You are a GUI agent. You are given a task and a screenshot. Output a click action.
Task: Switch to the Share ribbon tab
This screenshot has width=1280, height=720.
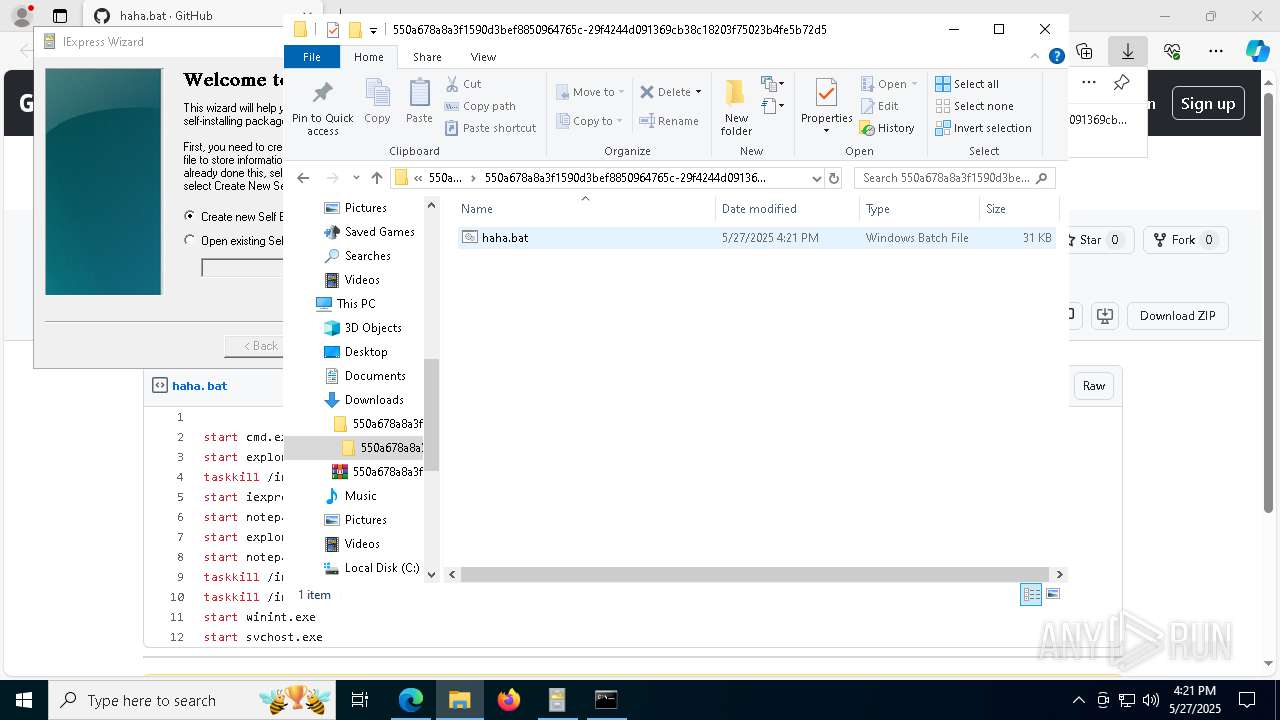click(x=427, y=57)
